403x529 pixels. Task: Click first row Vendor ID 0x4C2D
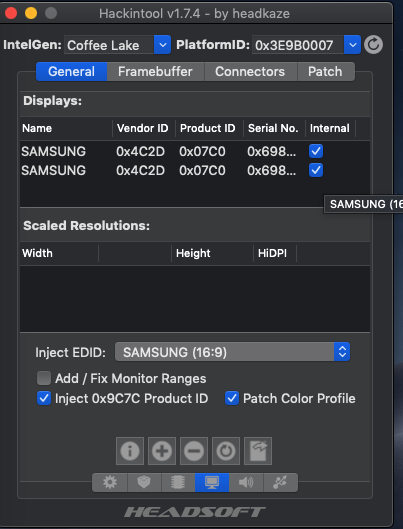141,151
